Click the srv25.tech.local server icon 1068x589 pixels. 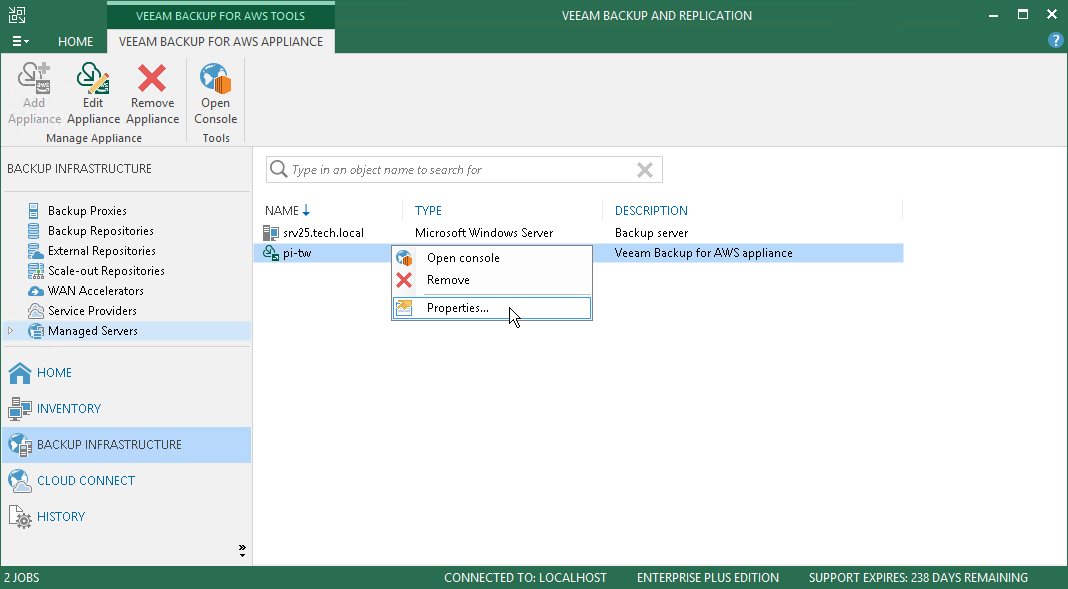[x=270, y=233]
